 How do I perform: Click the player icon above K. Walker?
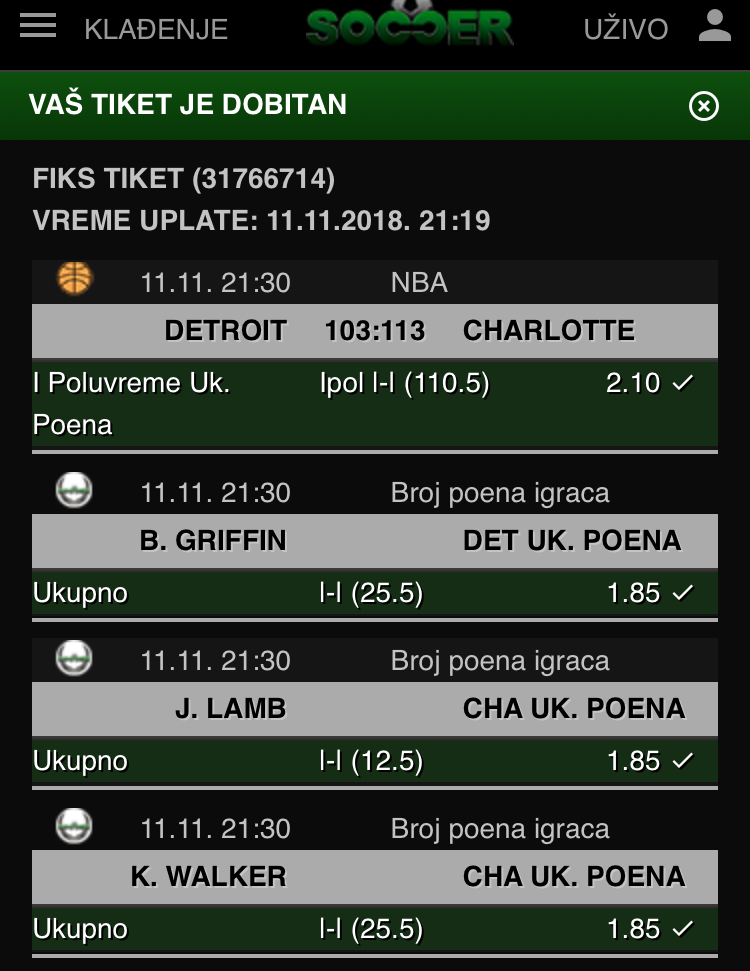pos(75,826)
